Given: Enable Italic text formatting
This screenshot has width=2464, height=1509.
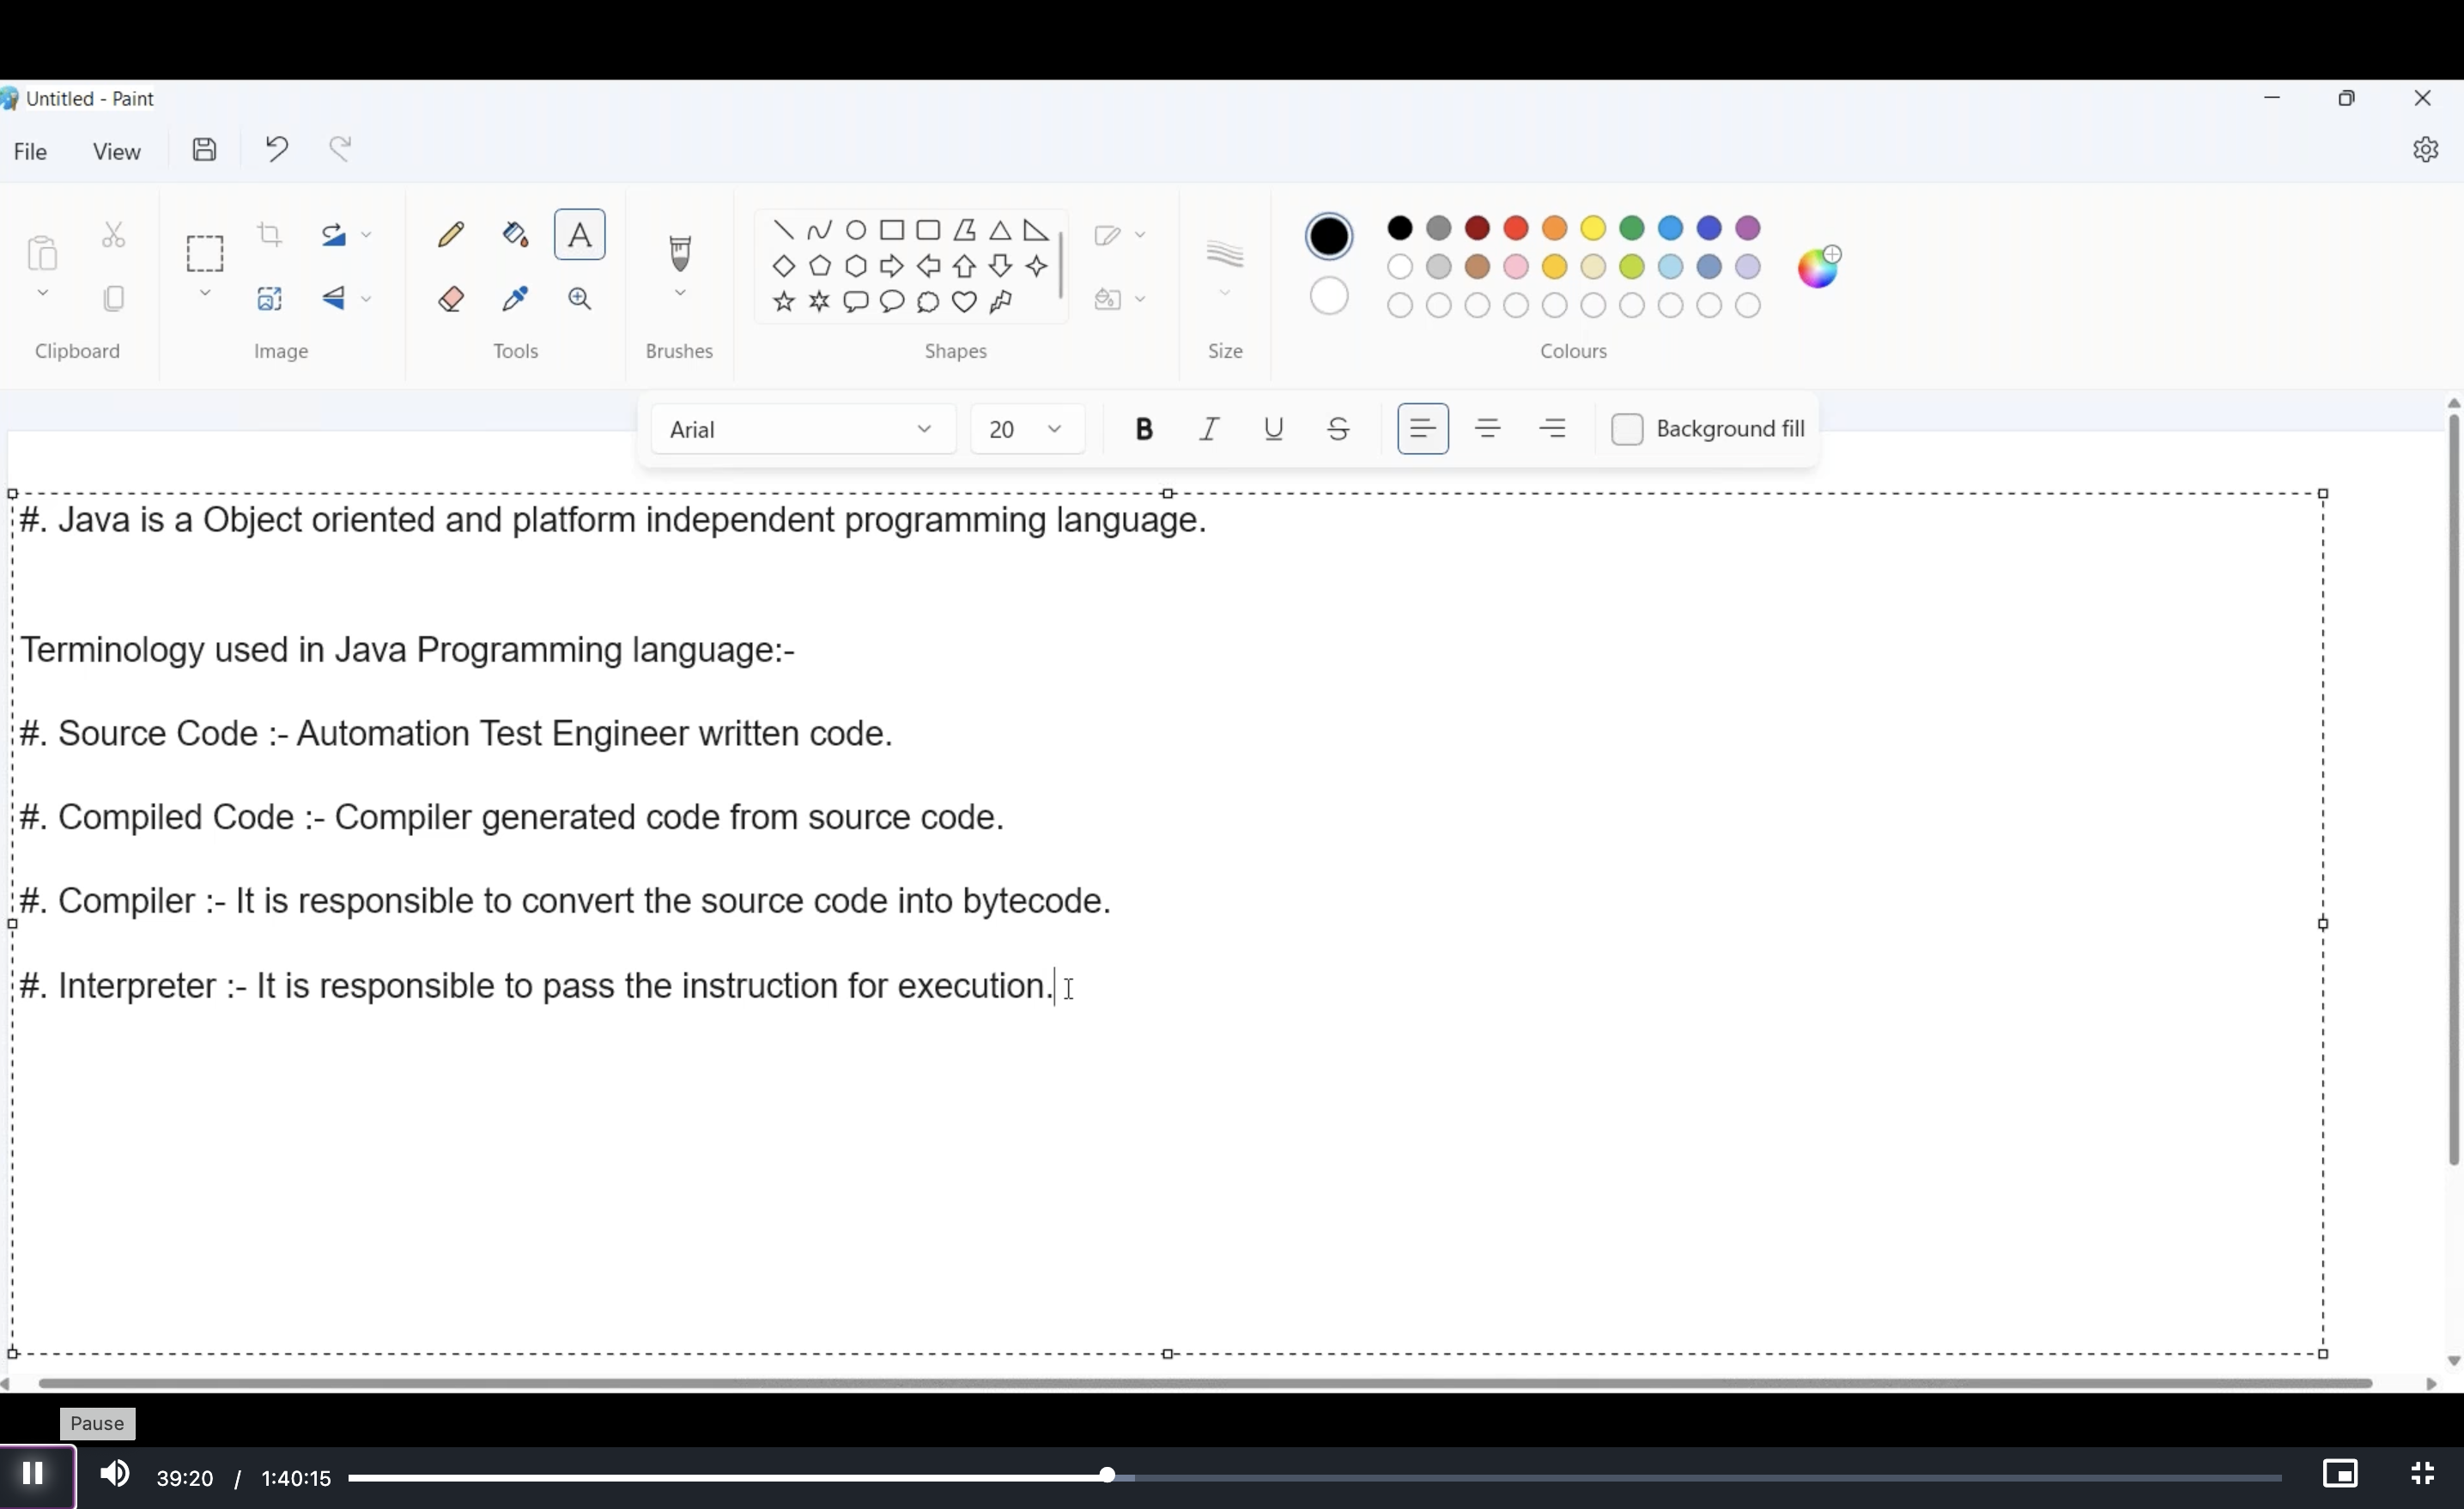Looking at the screenshot, I should [1209, 427].
